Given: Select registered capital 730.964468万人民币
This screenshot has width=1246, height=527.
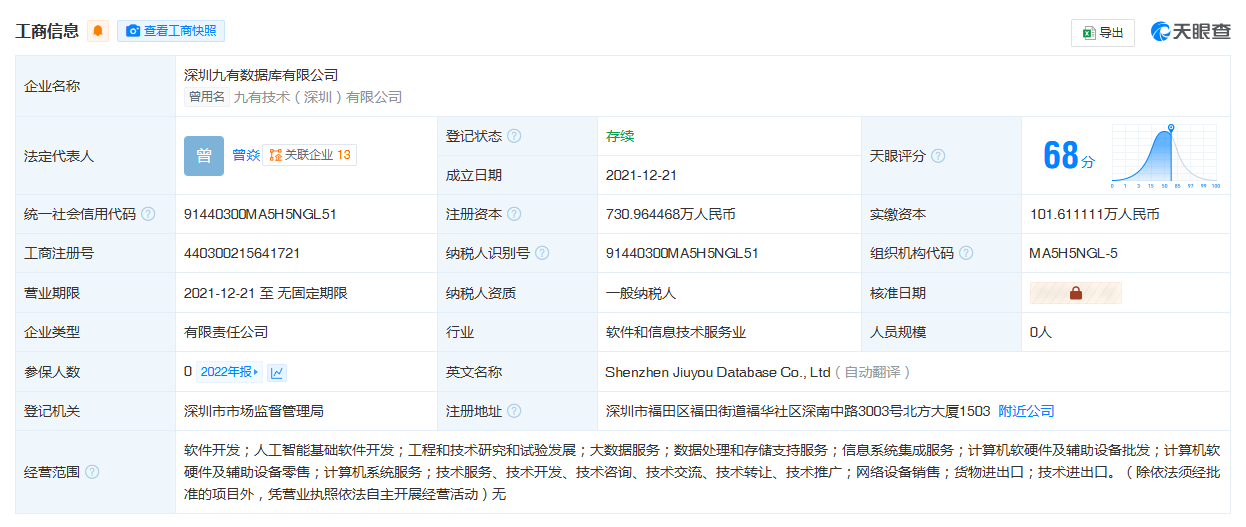Looking at the screenshot, I should (x=671, y=214).
